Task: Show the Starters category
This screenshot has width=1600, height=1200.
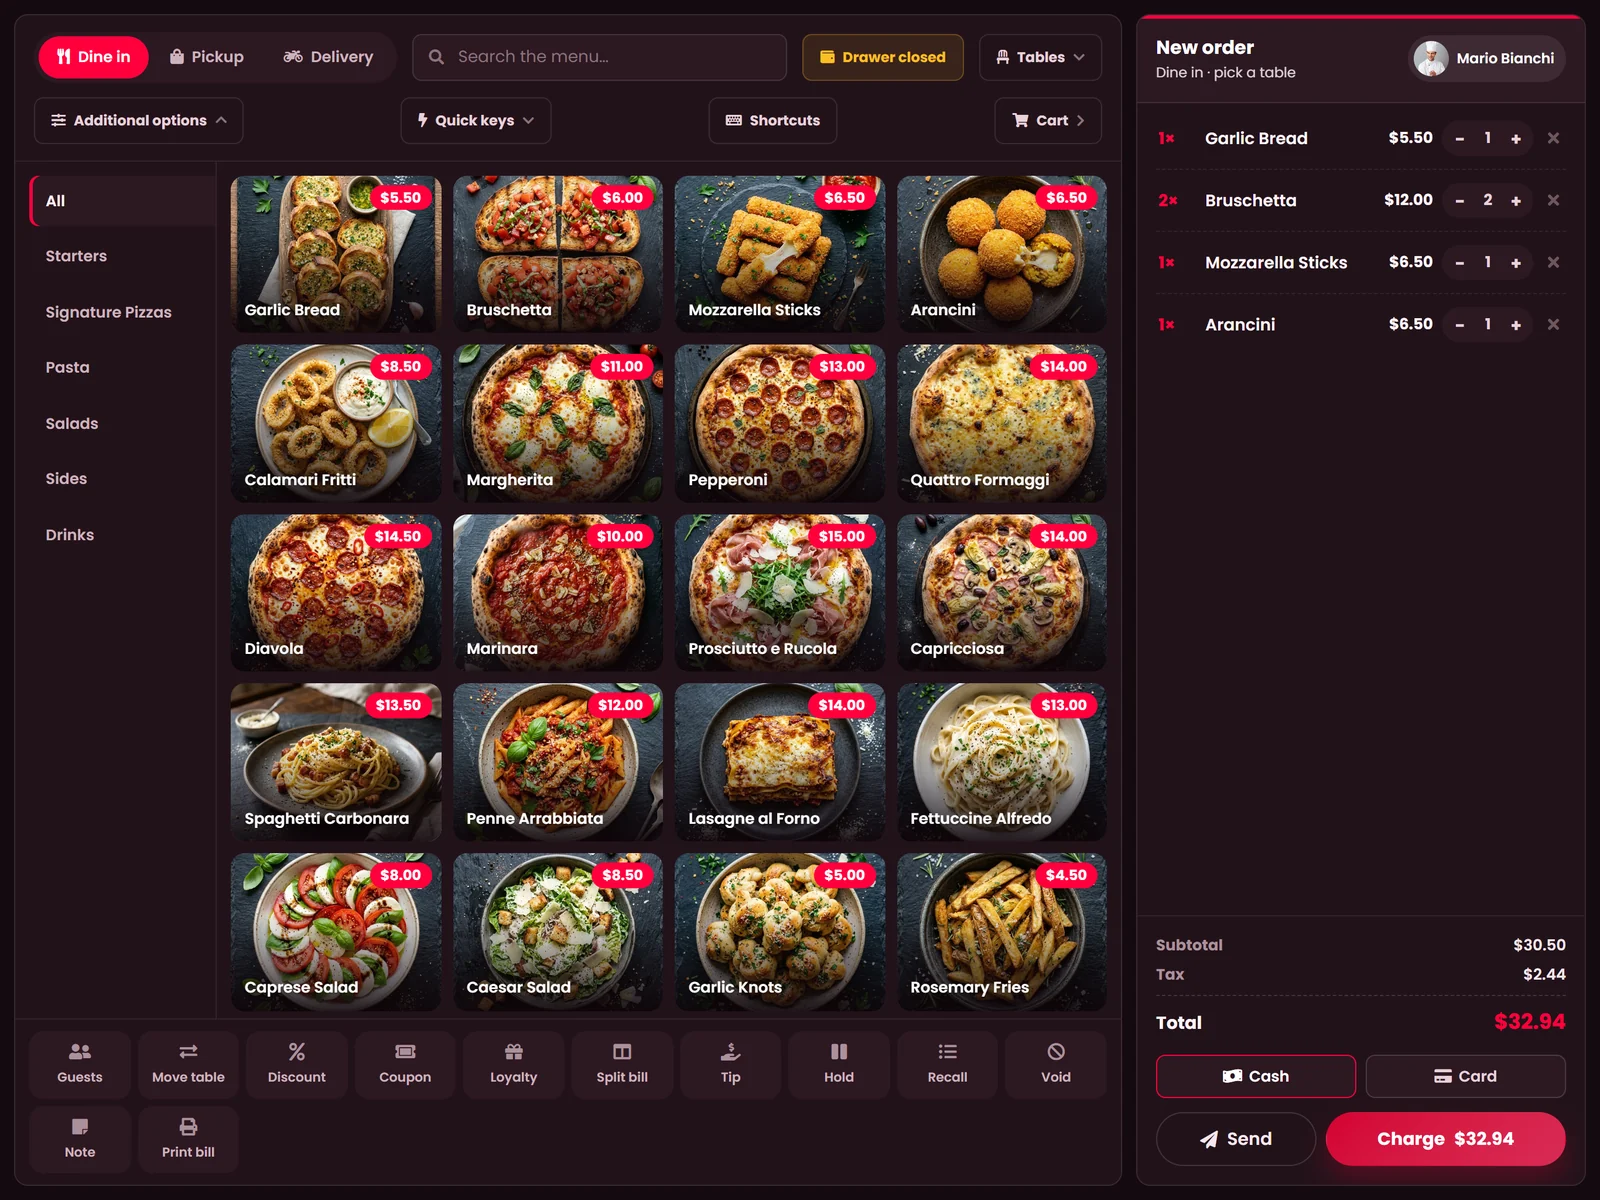Action: click(x=124, y=256)
